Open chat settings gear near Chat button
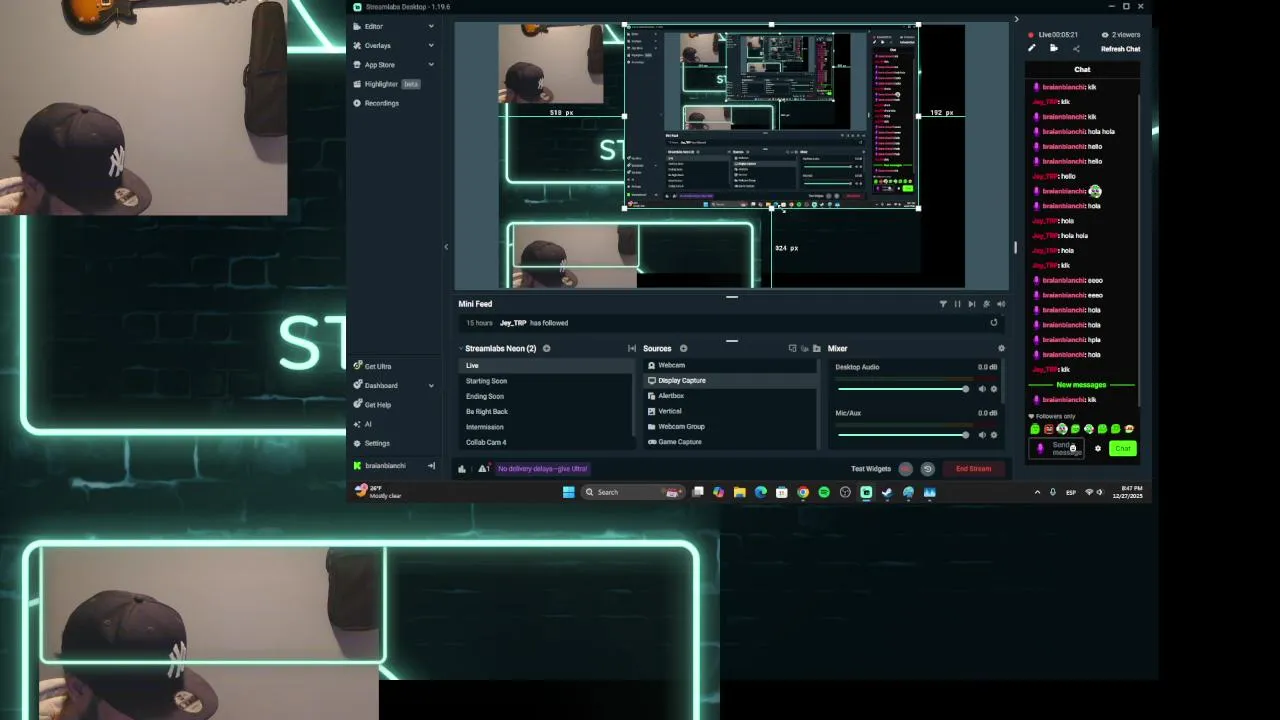Viewport: 1280px width, 720px height. [1098, 448]
